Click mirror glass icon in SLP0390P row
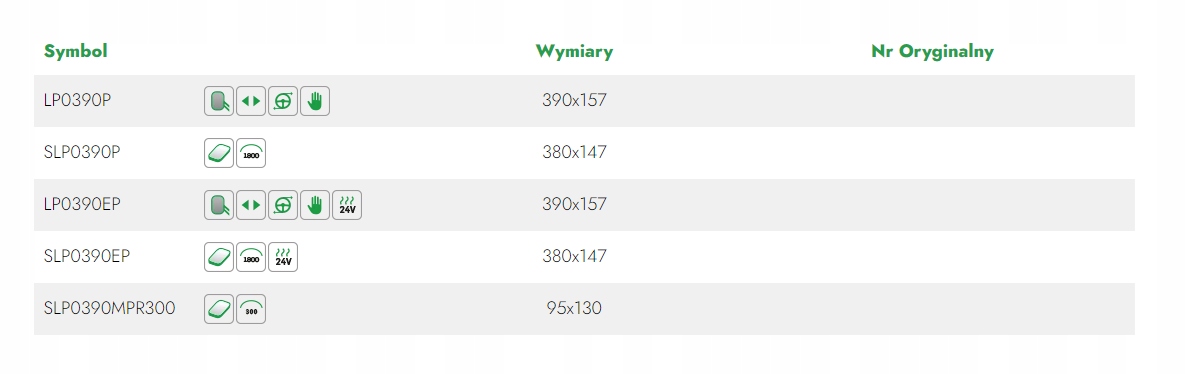 (219, 153)
